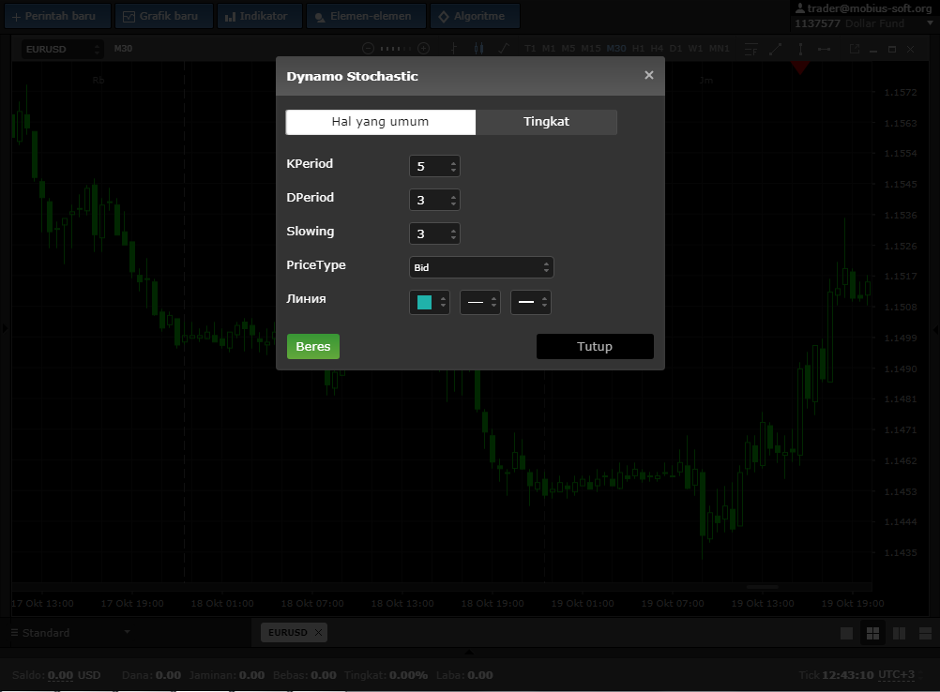Open the Elemen-elemen menu

coord(366,16)
